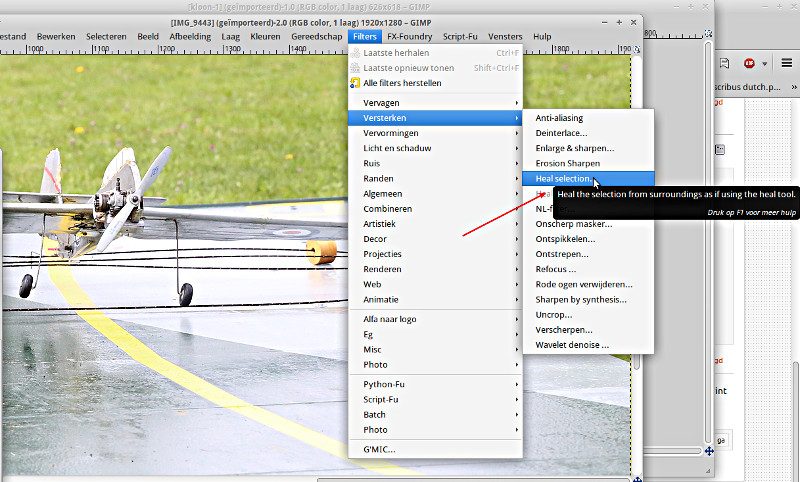The image size is (800, 482).
Task: Show more bookmarks with the >> chevron
Action: (794, 87)
